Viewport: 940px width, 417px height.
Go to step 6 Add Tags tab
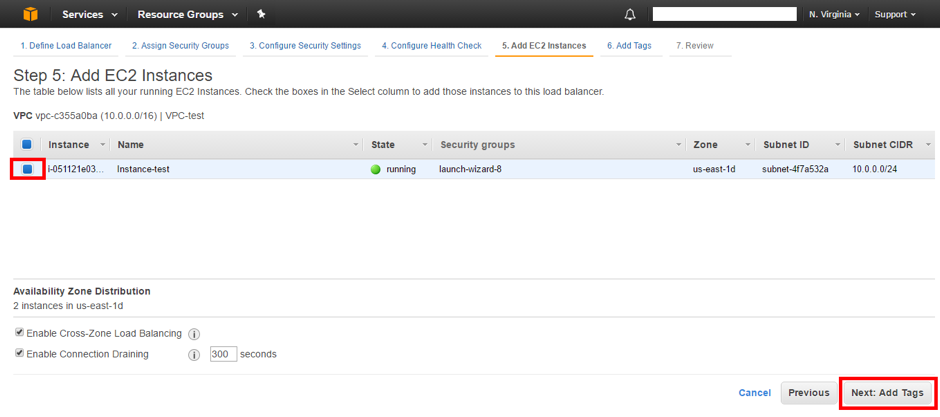[x=629, y=46]
